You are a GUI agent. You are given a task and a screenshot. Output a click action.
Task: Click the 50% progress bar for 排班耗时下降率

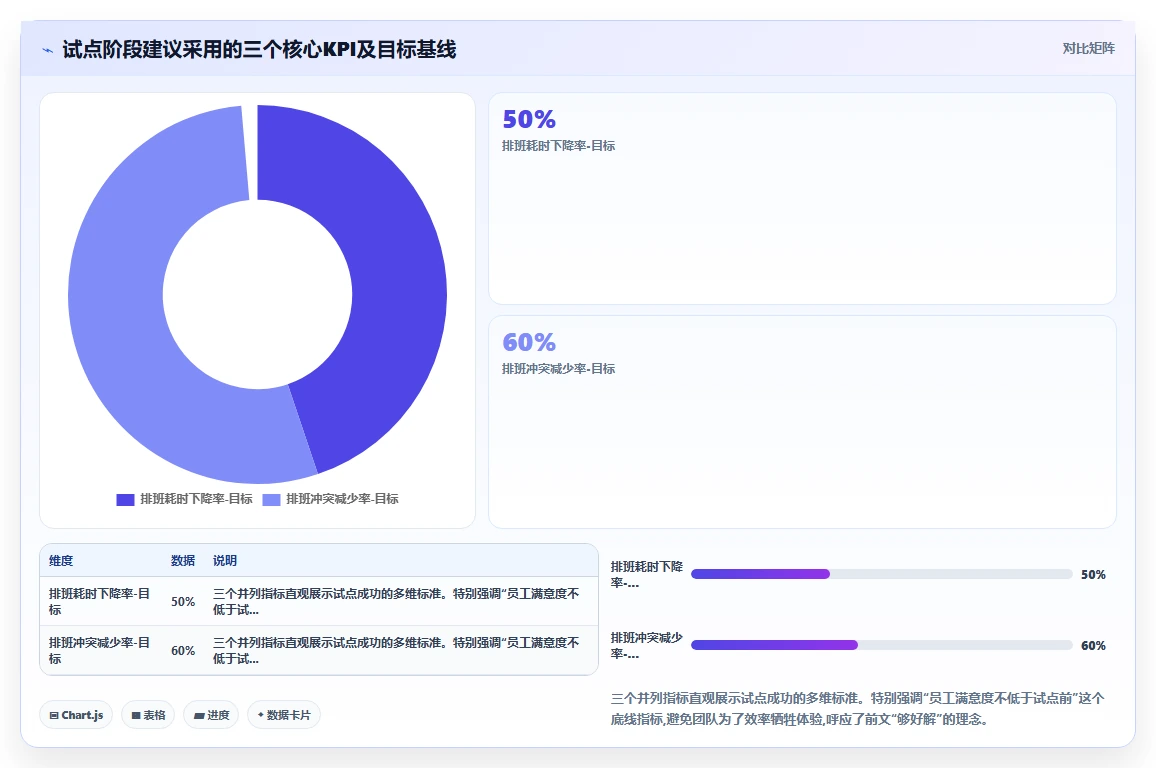(882, 574)
